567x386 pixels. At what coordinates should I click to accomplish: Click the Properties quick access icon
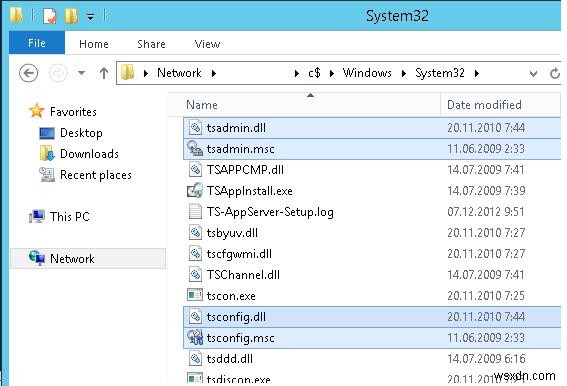(50, 16)
